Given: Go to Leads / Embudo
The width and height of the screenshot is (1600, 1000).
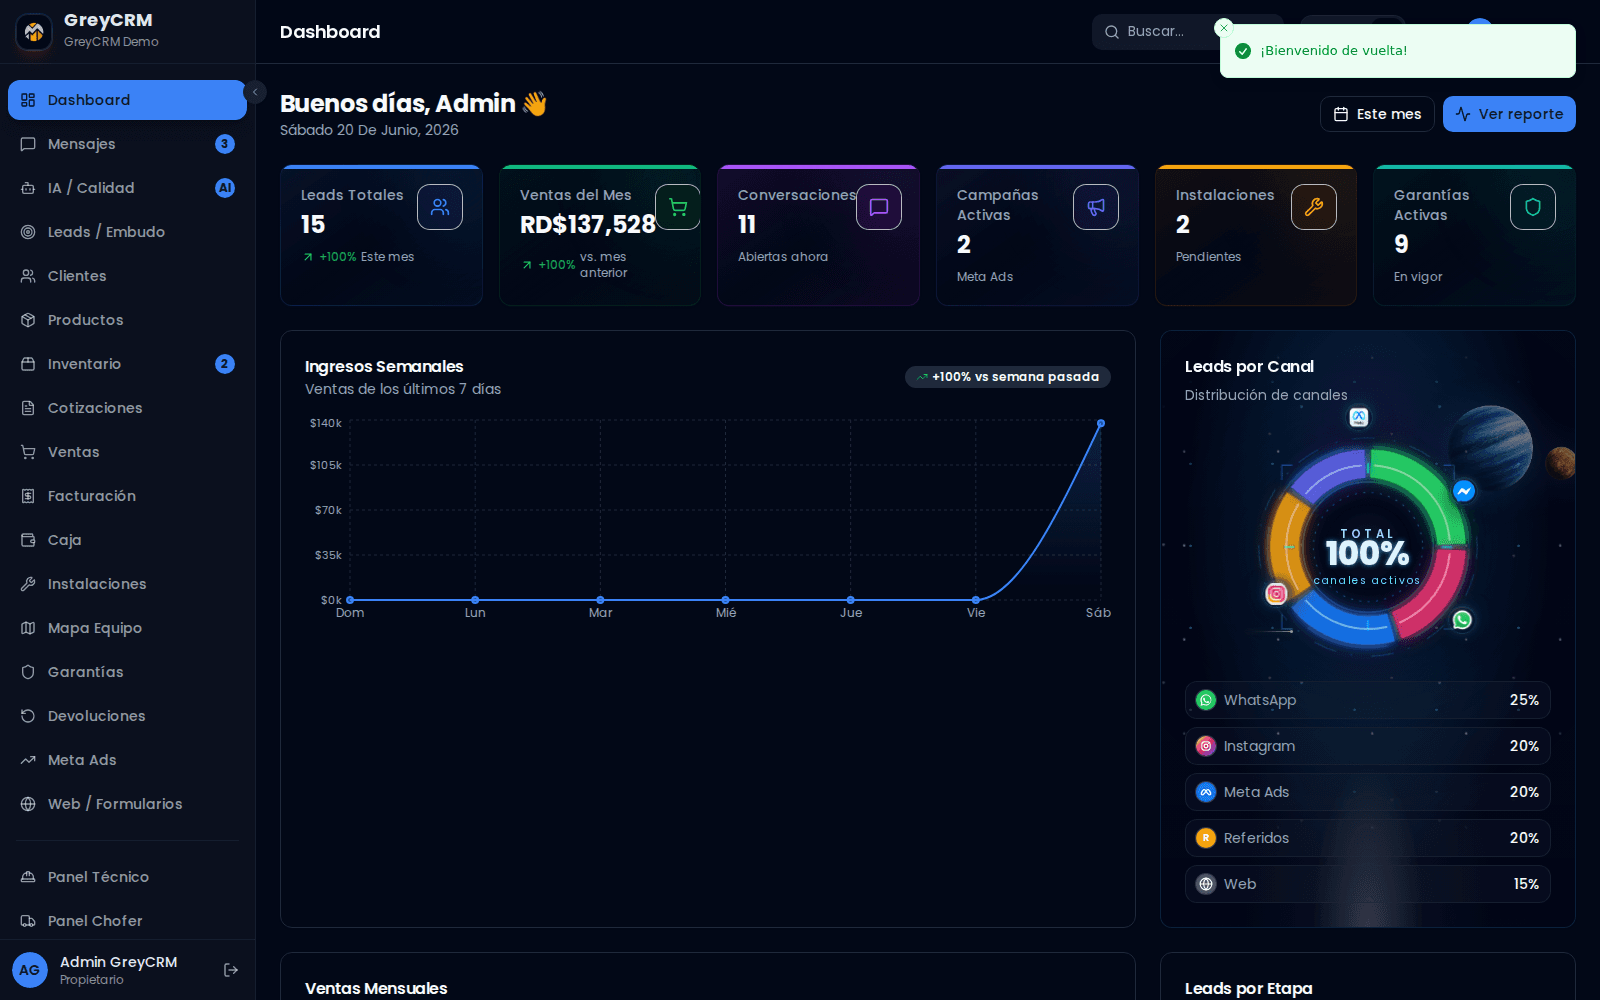Looking at the screenshot, I should [127, 232].
